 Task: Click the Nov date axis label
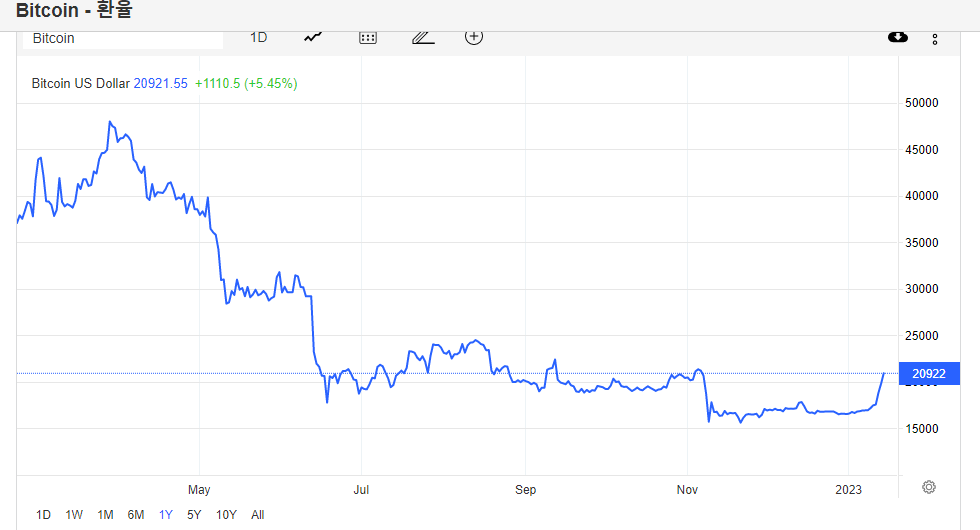(x=687, y=489)
